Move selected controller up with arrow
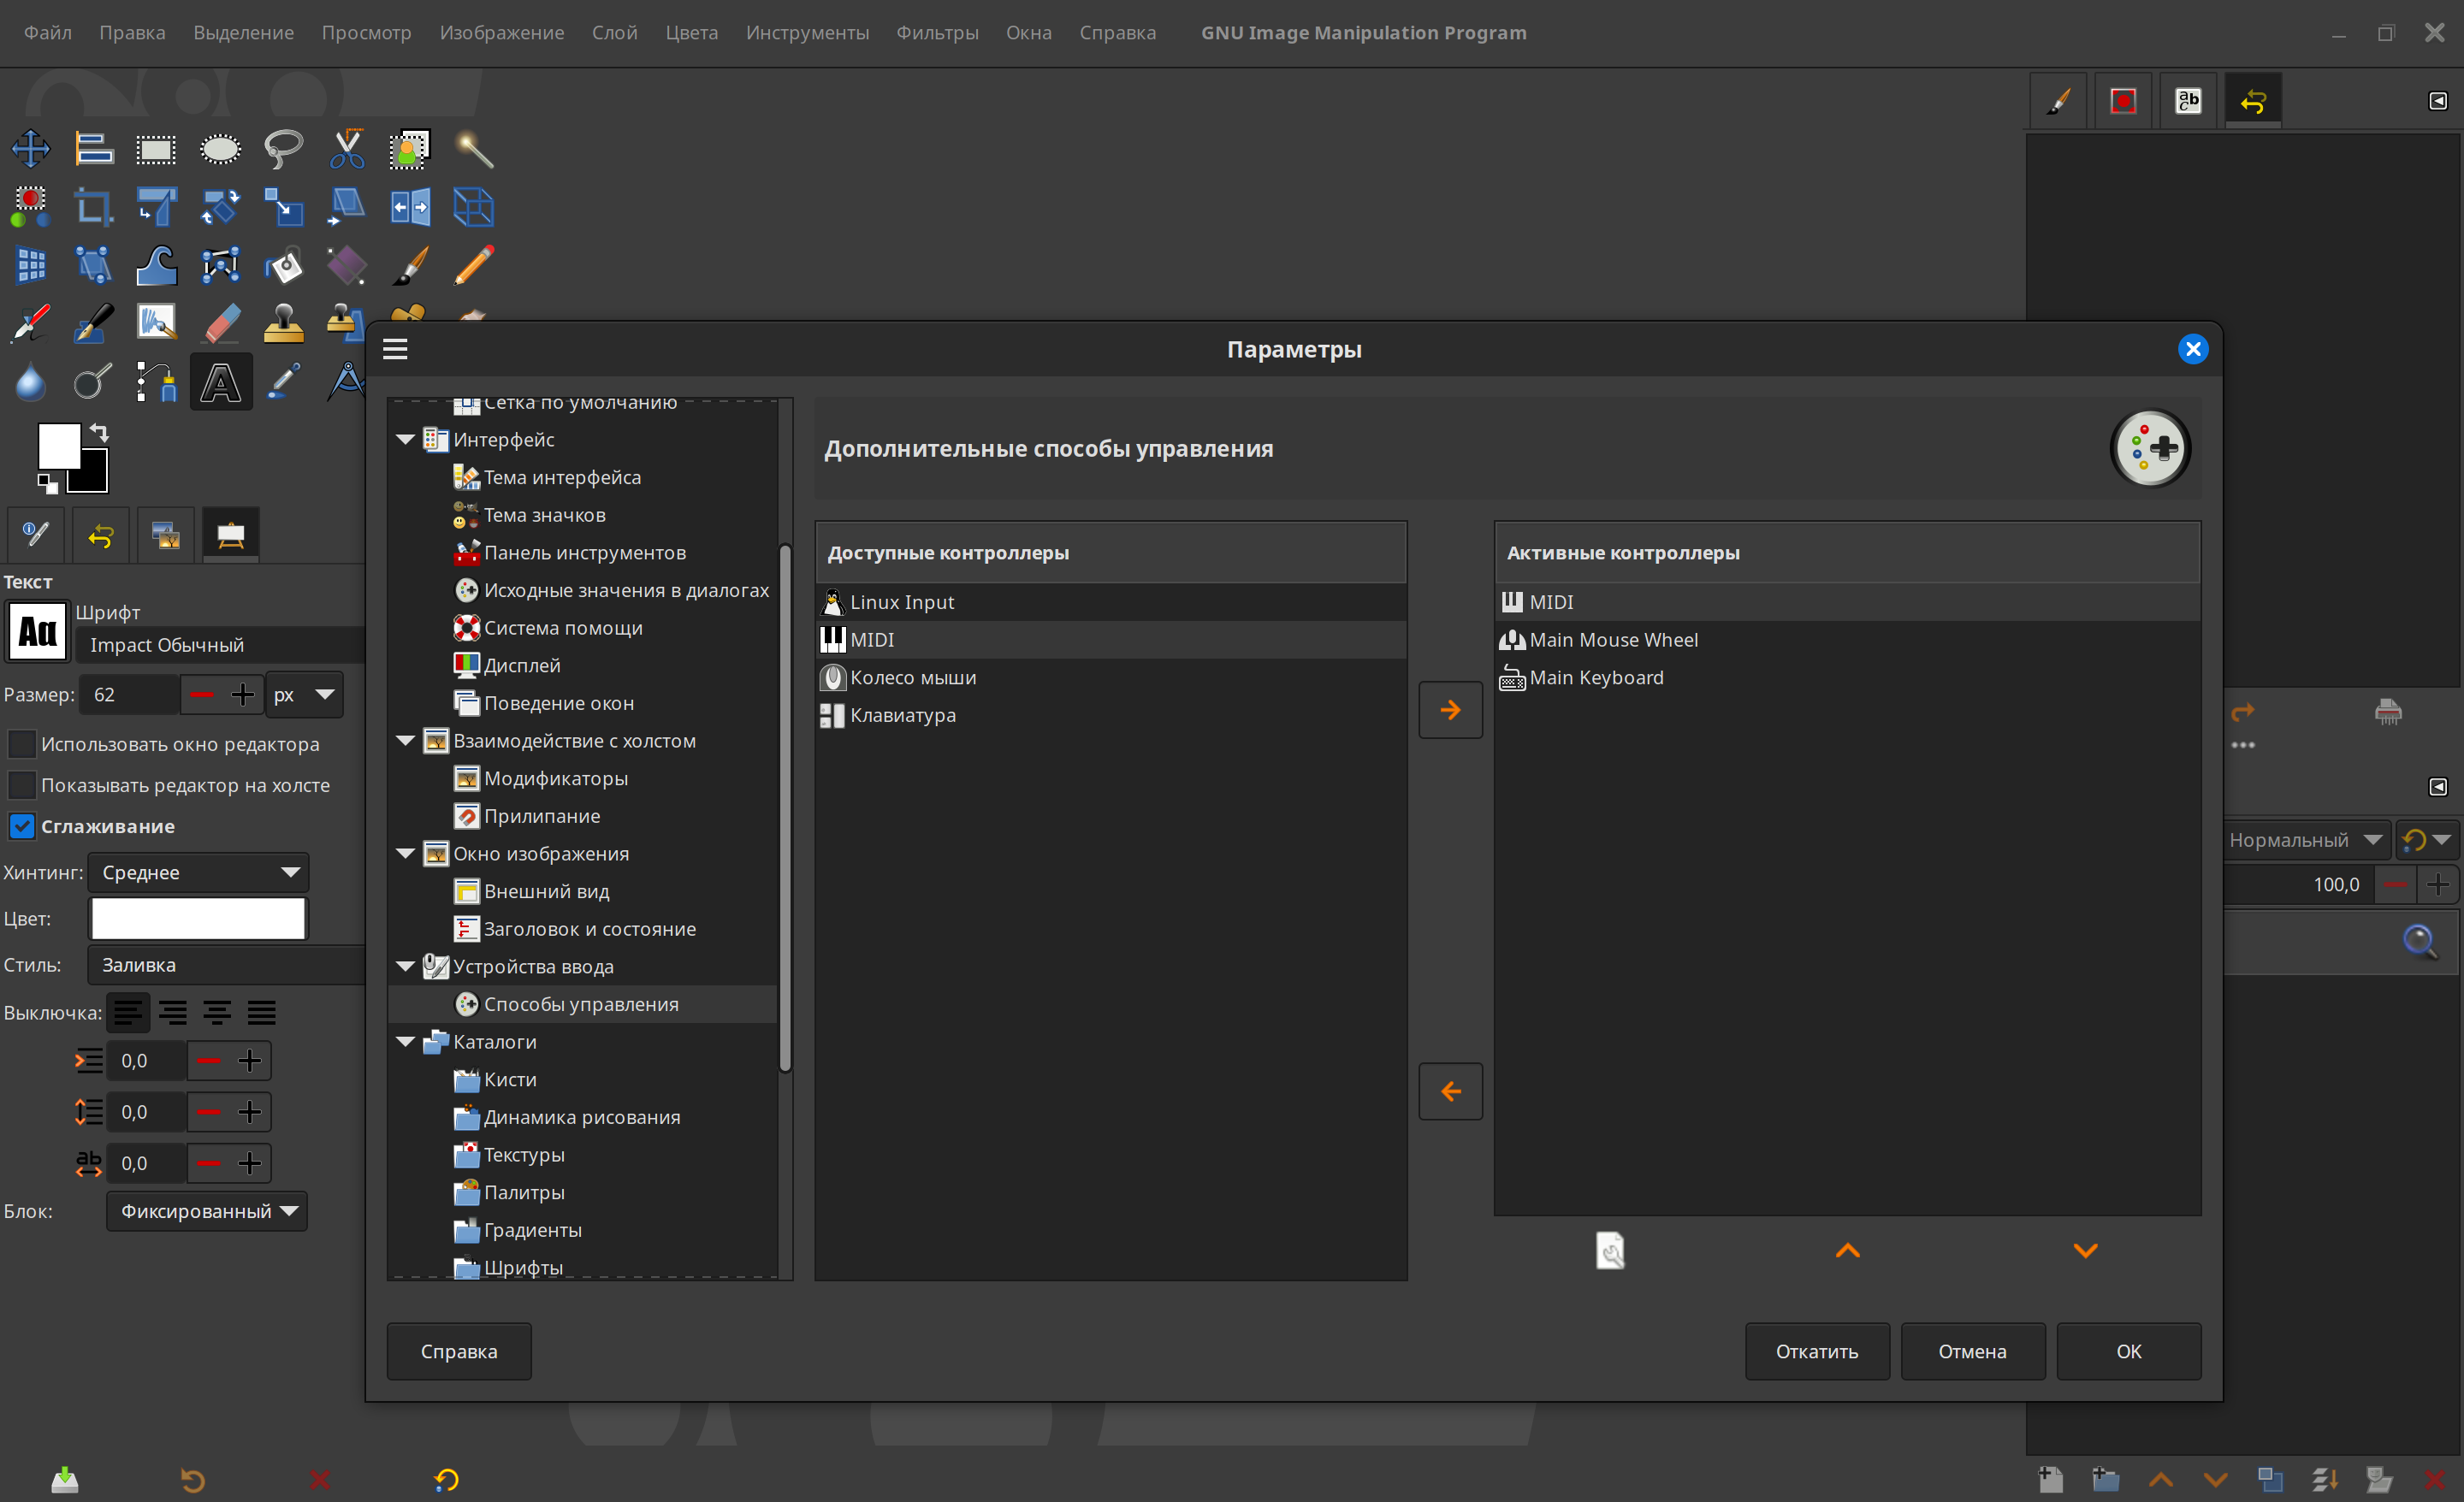2464x1502 pixels. [x=1847, y=1250]
